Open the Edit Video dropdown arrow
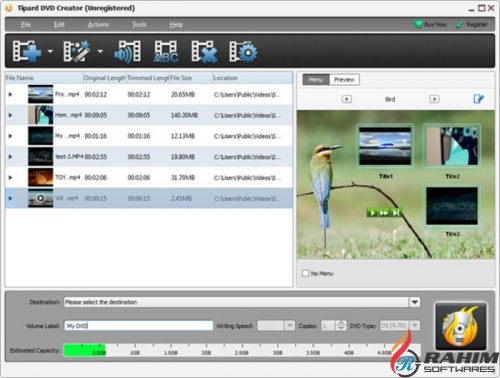The image size is (500, 378). coord(100,51)
